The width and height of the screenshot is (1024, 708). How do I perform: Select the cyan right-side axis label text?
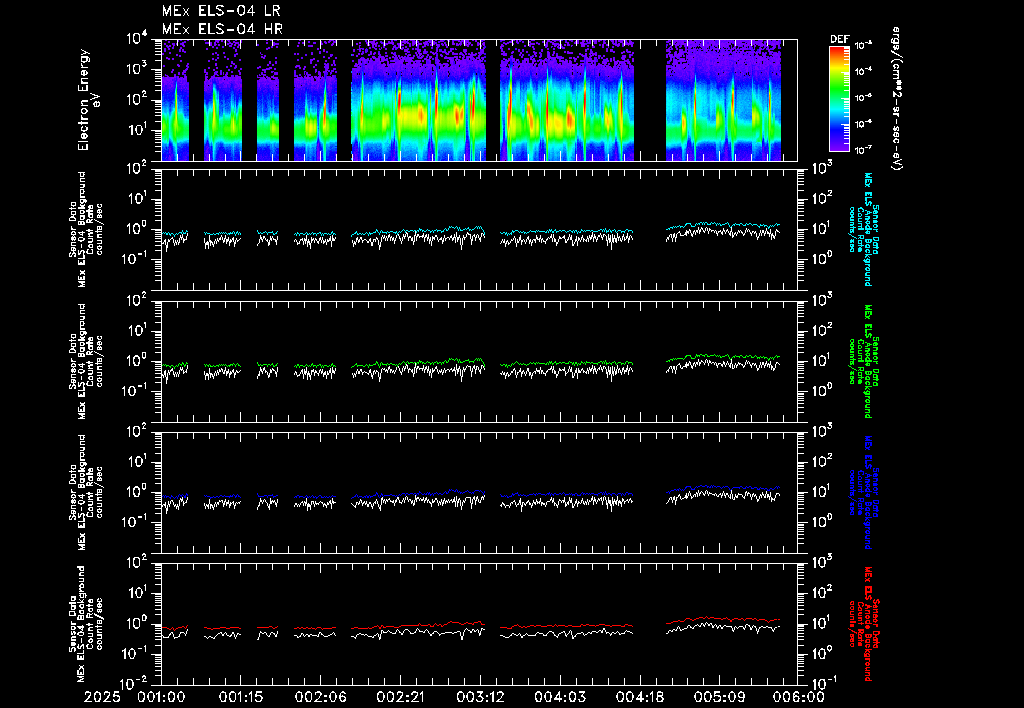[863, 229]
